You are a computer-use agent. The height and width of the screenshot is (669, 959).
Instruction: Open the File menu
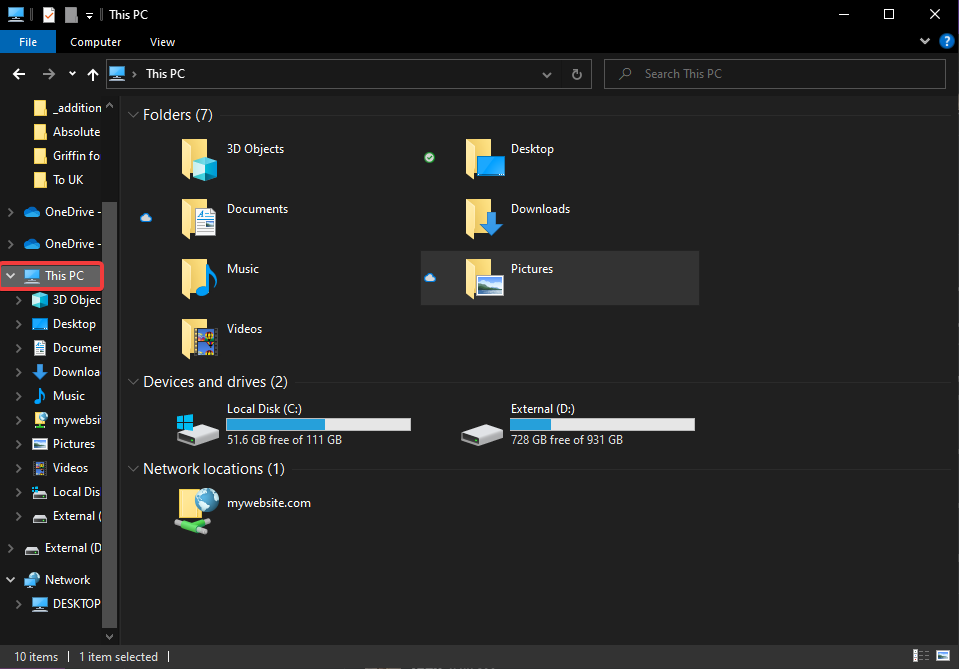click(x=28, y=42)
